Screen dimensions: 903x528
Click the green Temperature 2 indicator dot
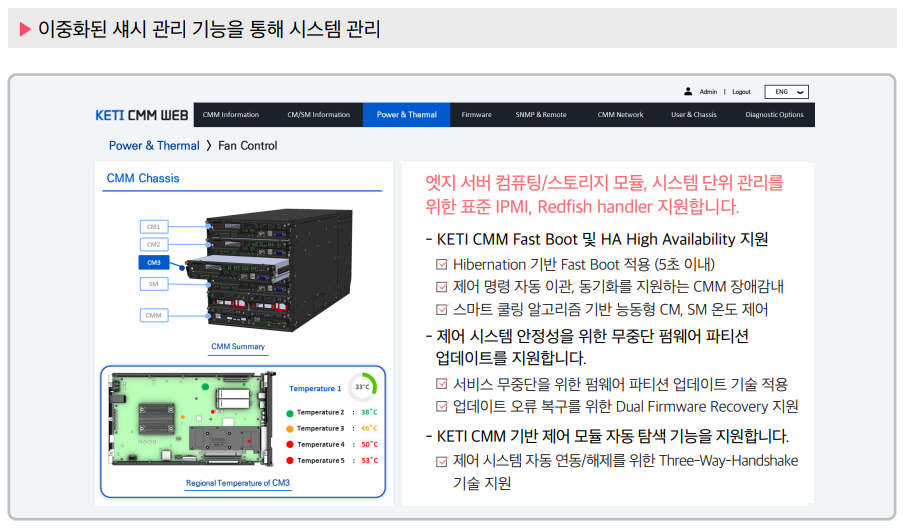coord(290,412)
